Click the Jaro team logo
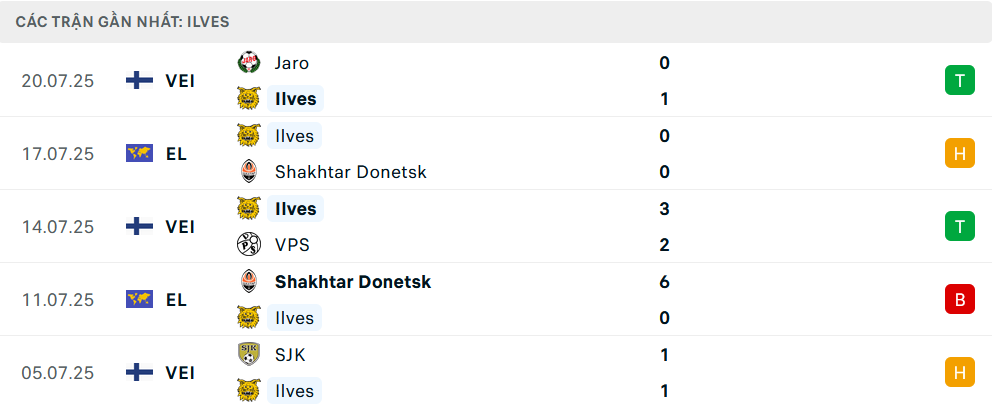Image resolution: width=992 pixels, height=406 pixels. pyautogui.click(x=249, y=63)
